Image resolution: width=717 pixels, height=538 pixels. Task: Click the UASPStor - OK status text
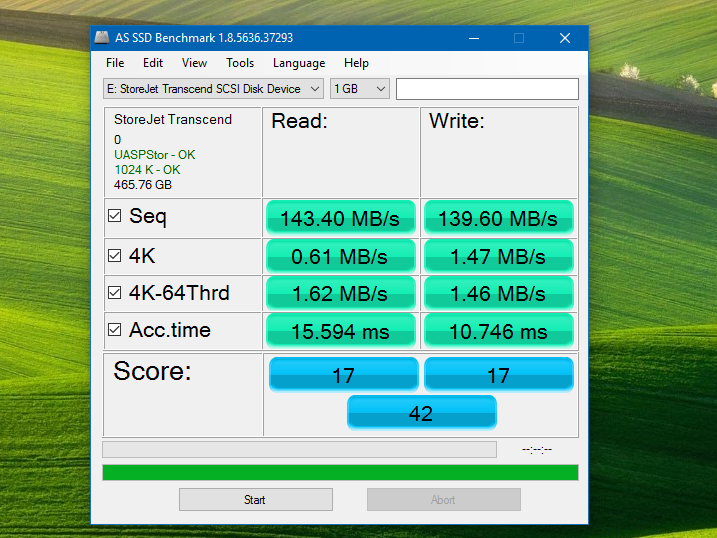pyautogui.click(x=155, y=155)
